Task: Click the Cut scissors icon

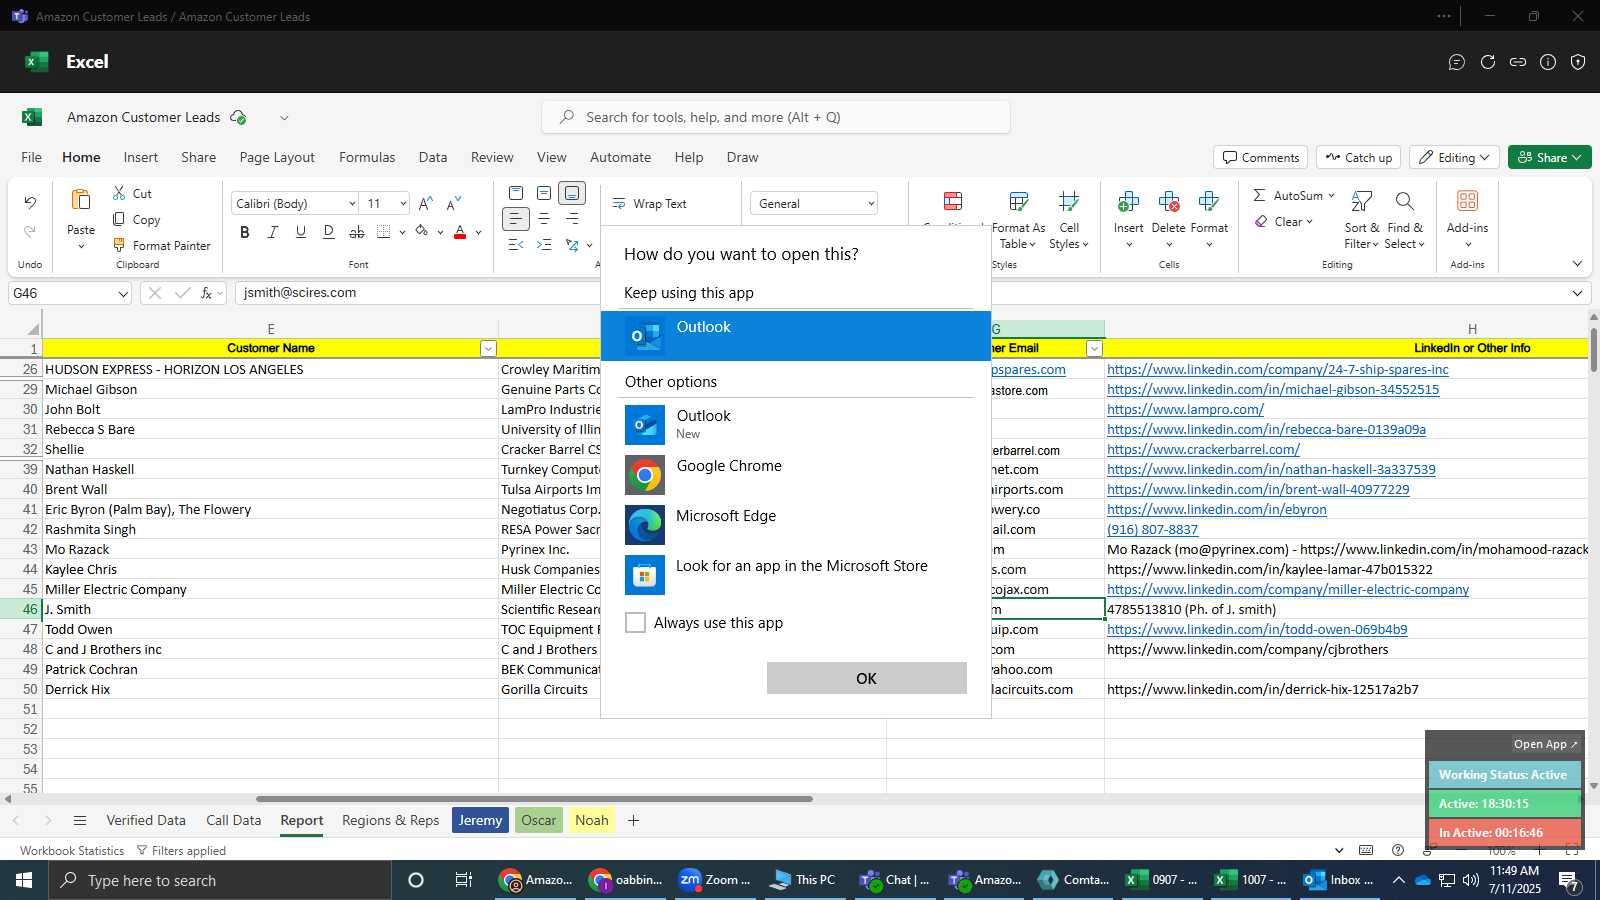Action: pyautogui.click(x=119, y=193)
